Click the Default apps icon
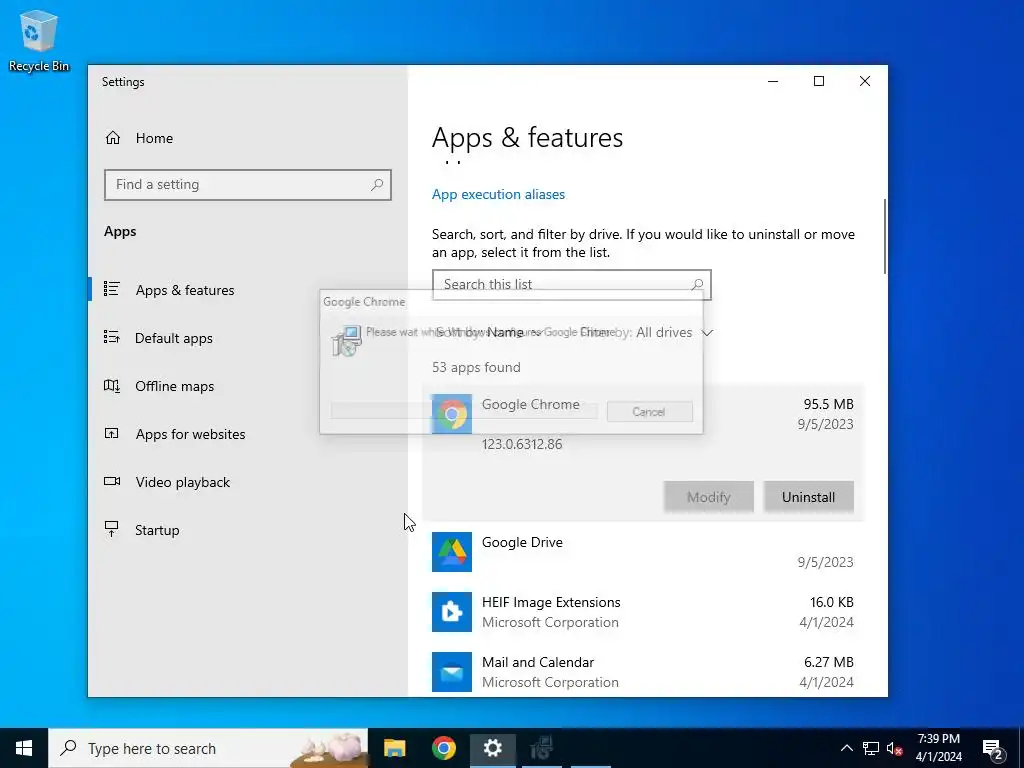Screen dimensions: 1024x768 click(112, 337)
